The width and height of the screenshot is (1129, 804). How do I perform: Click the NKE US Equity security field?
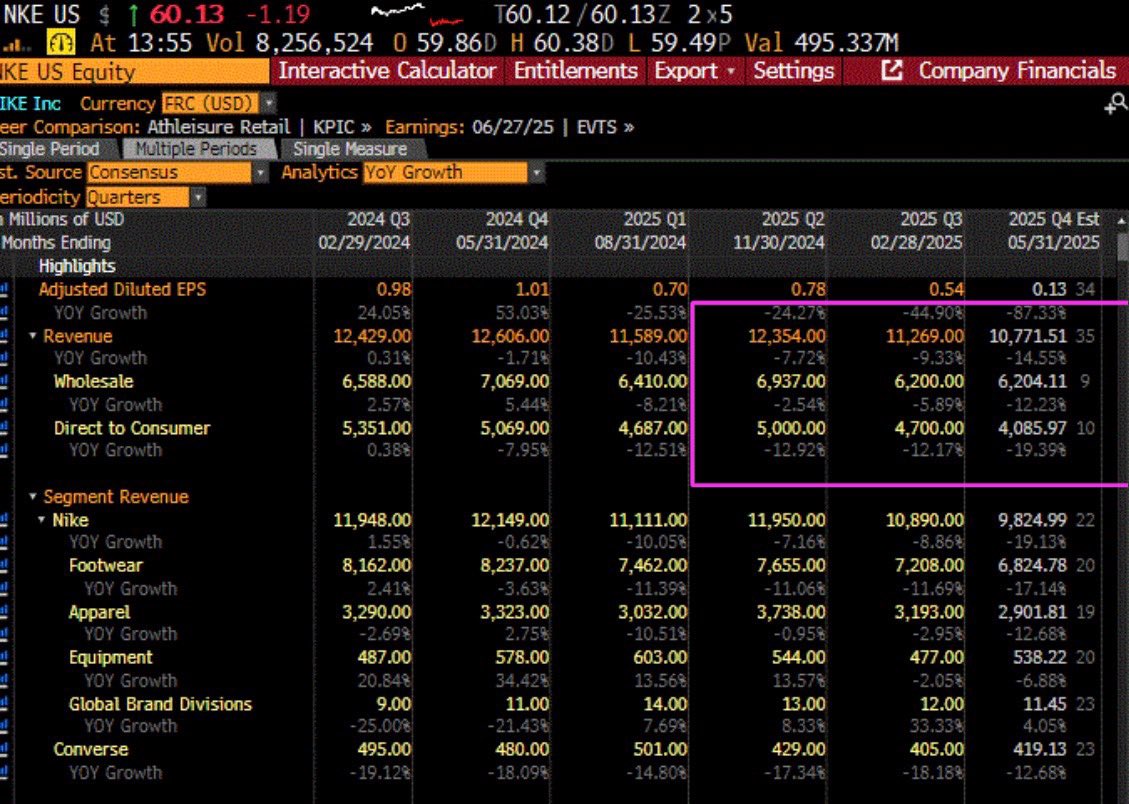pos(134,72)
